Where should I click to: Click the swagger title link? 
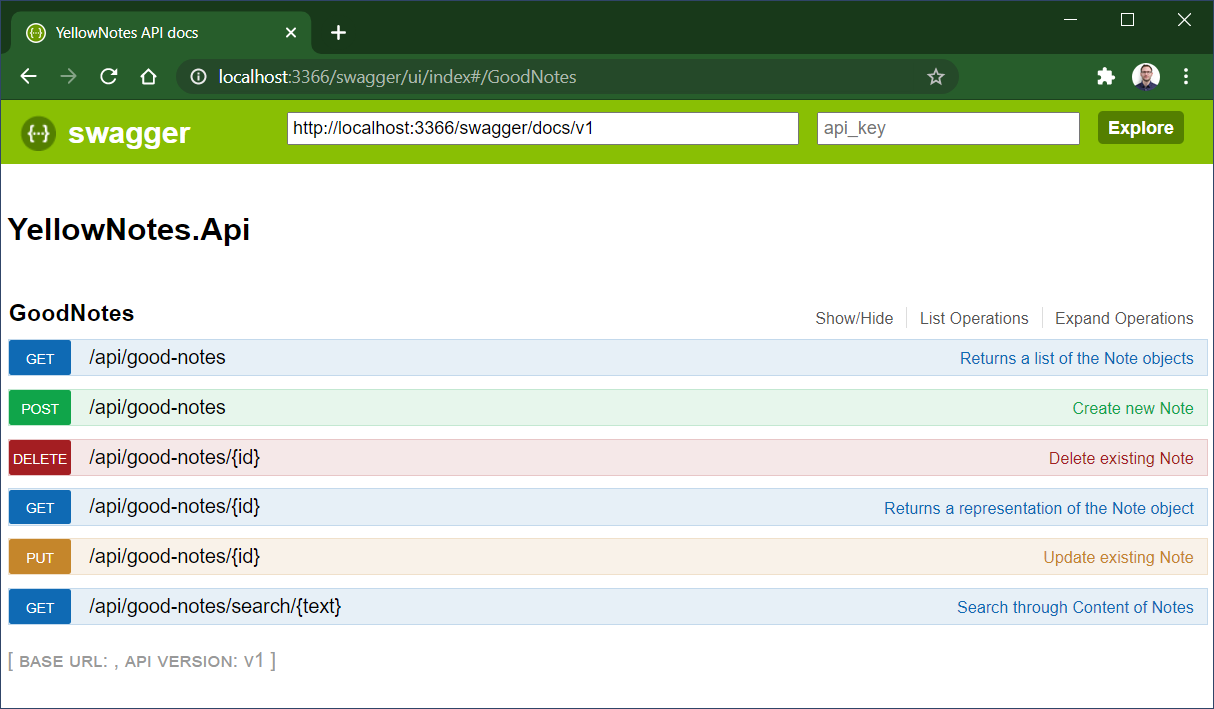click(129, 133)
